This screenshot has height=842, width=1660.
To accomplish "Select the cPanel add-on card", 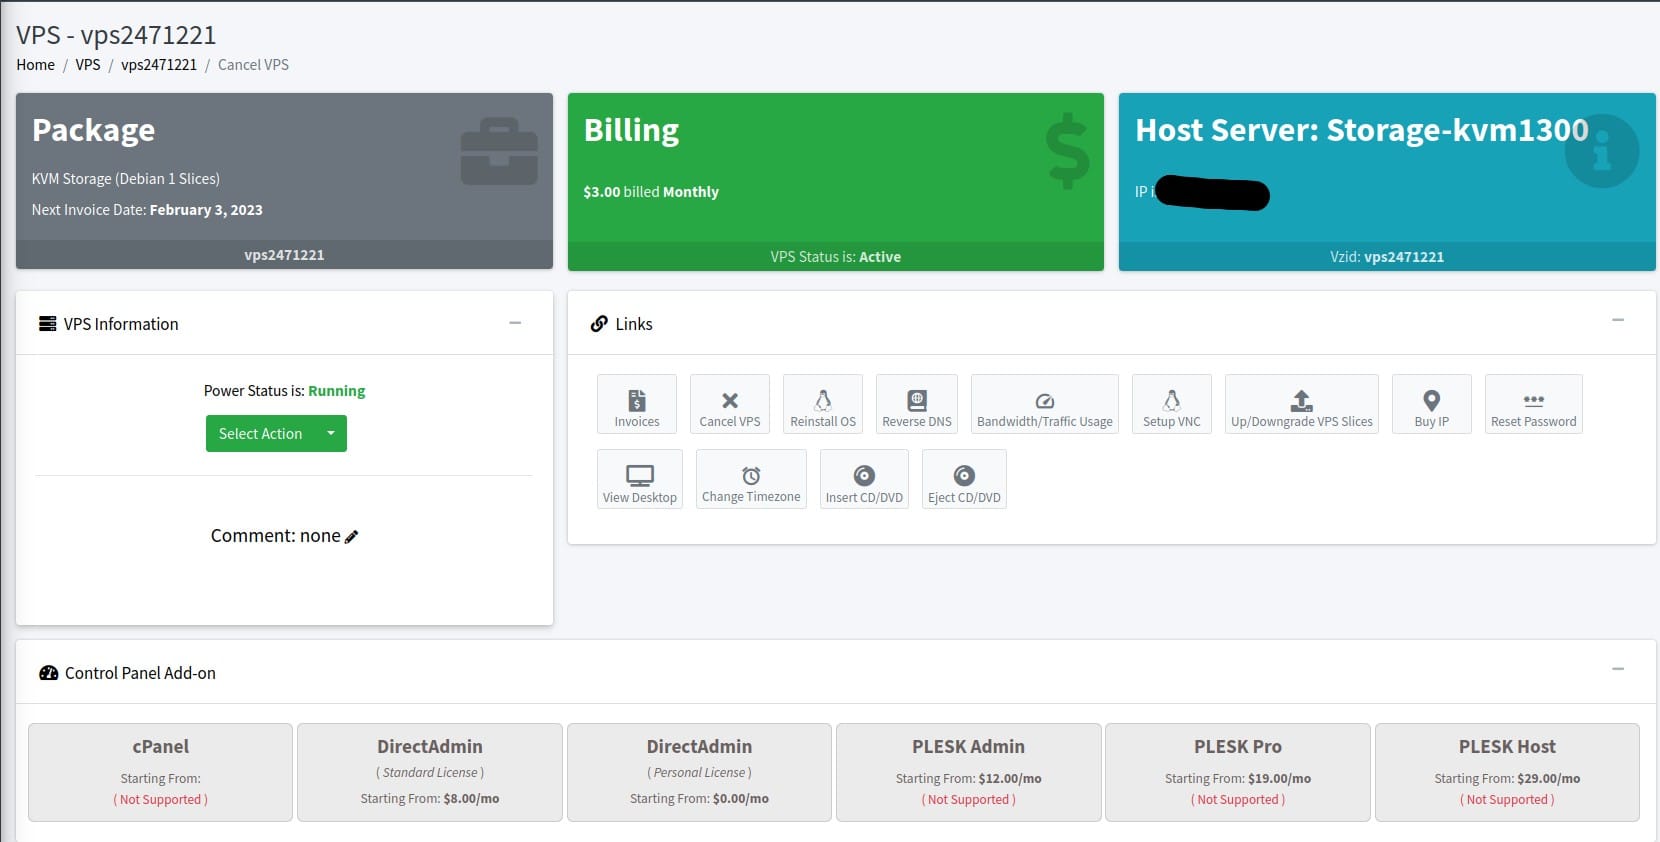I will pos(160,772).
